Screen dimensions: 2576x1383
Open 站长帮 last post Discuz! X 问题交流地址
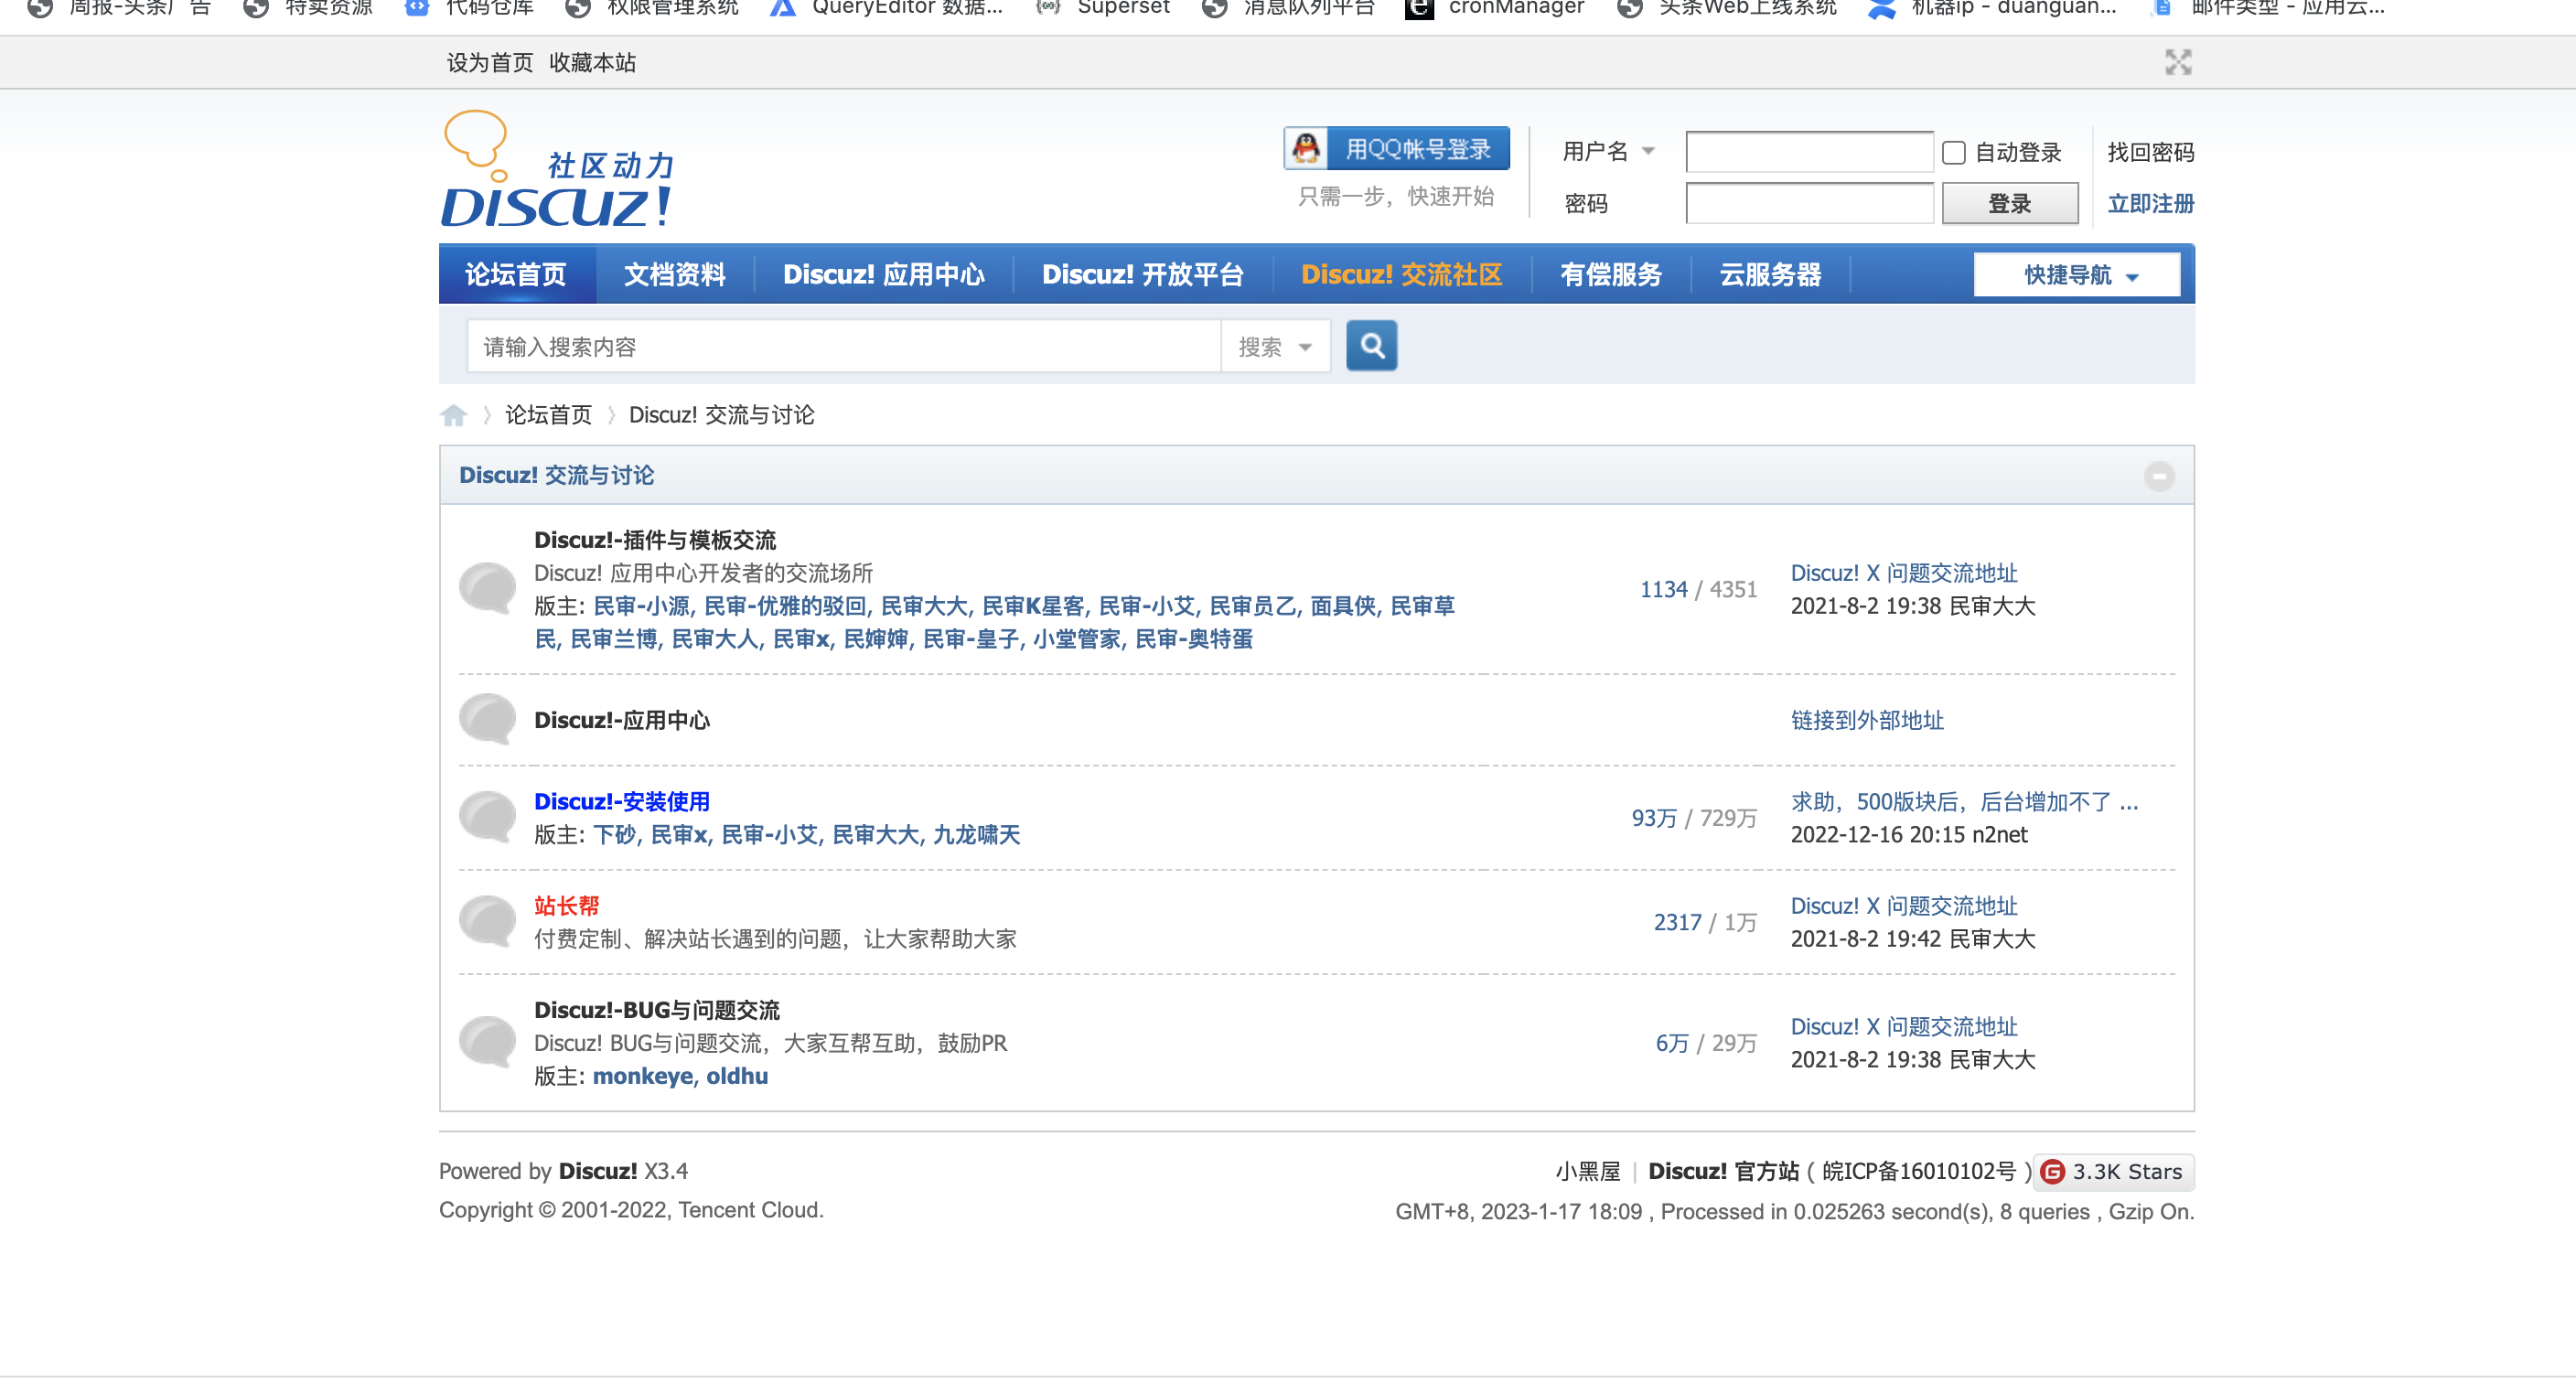coord(1904,906)
